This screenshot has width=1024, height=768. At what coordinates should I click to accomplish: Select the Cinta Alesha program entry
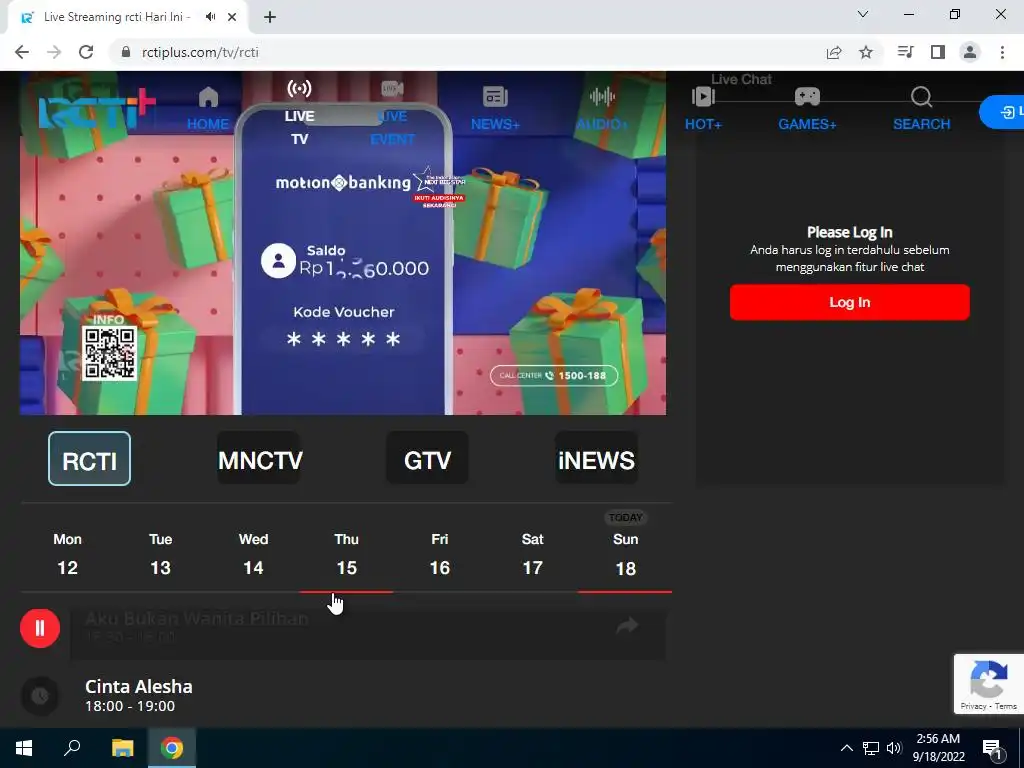click(x=368, y=696)
